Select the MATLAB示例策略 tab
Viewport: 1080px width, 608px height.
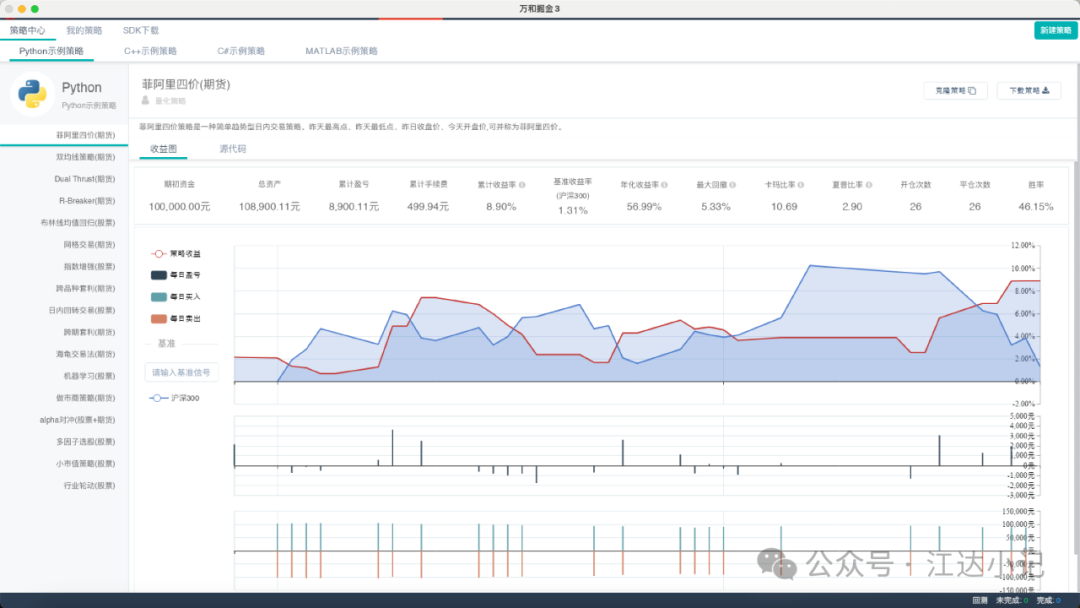pyautogui.click(x=341, y=51)
